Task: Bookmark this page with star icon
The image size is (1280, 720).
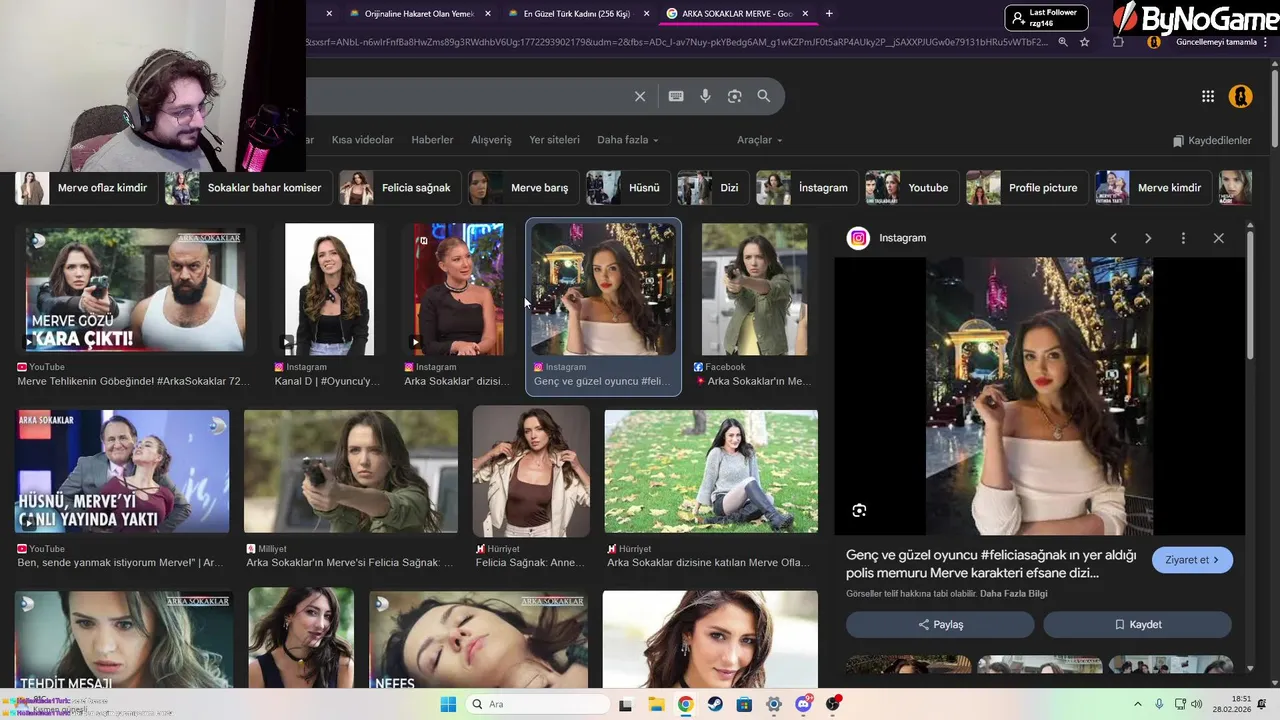Action: pyautogui.click(x=1084, y=42)
